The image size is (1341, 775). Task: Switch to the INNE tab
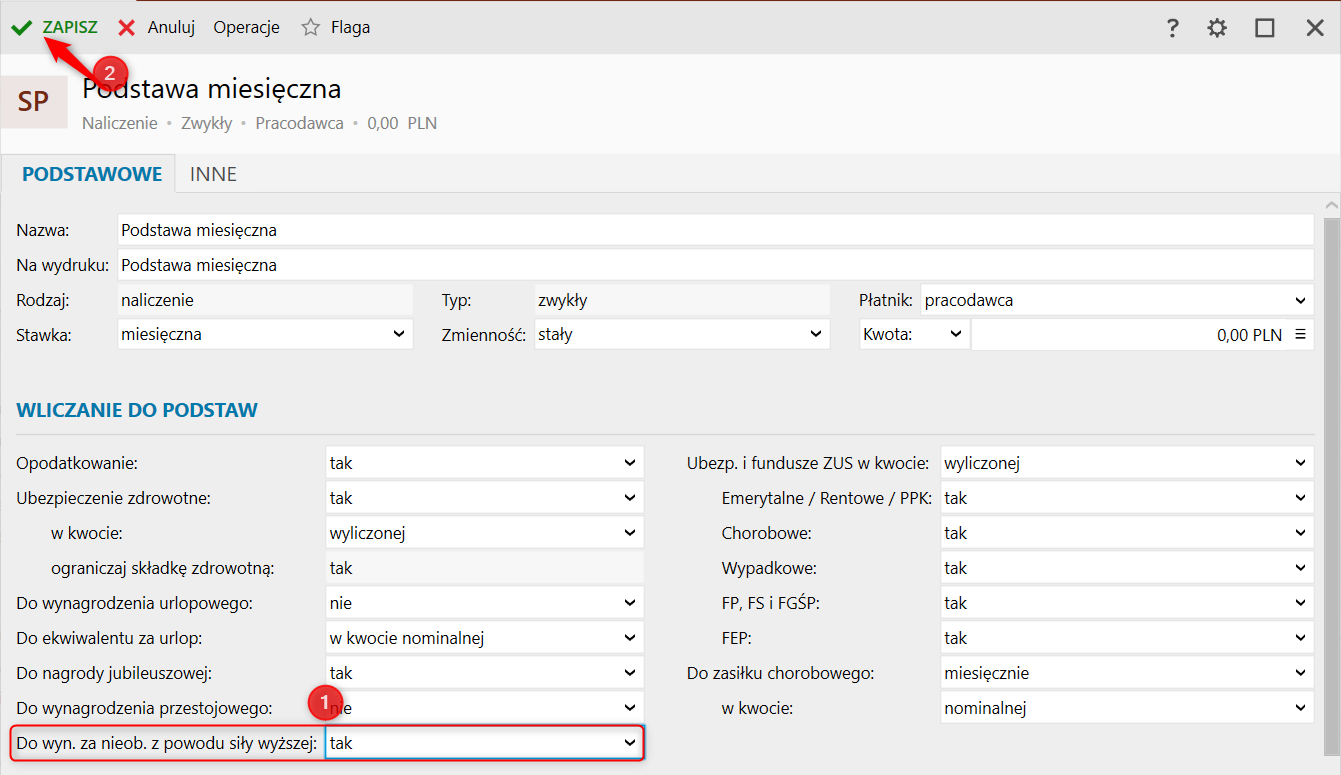tap(213, 174)
